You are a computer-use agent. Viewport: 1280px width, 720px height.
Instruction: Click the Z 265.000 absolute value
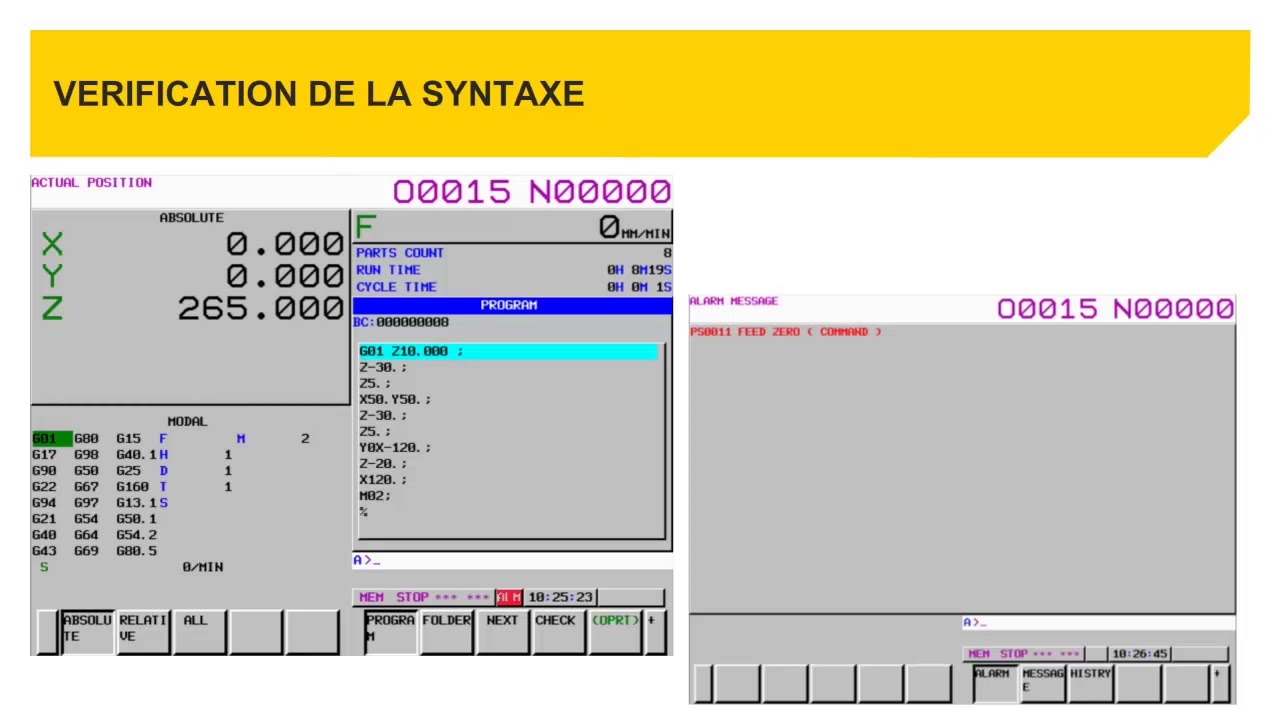[260, 309]
